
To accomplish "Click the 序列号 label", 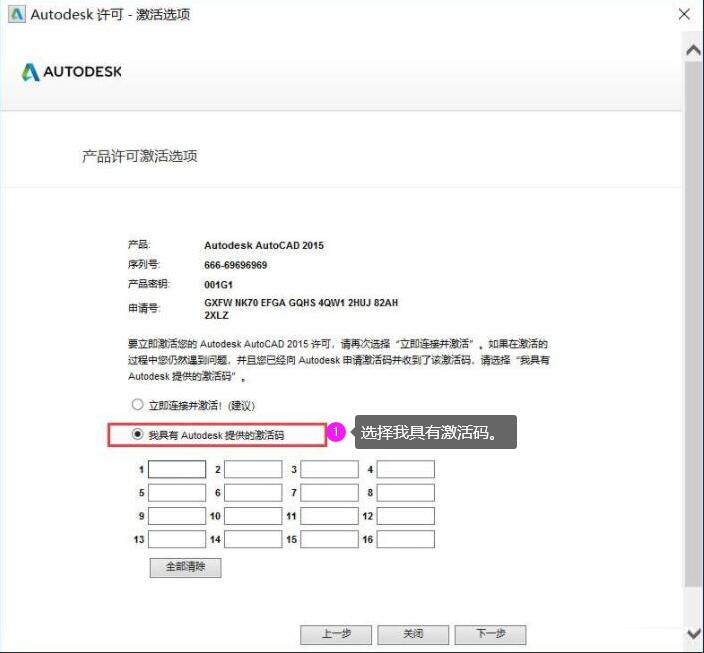I will tap(144, 264).
